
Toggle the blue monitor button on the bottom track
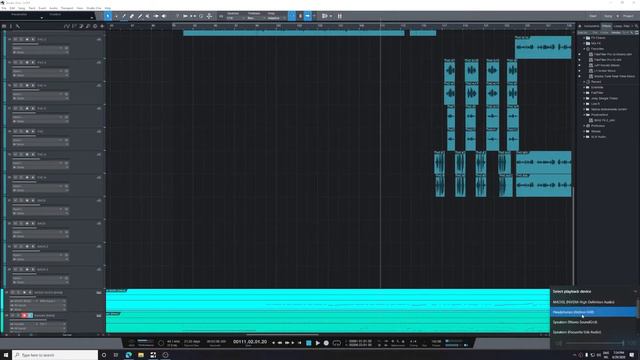click(30, 315)
